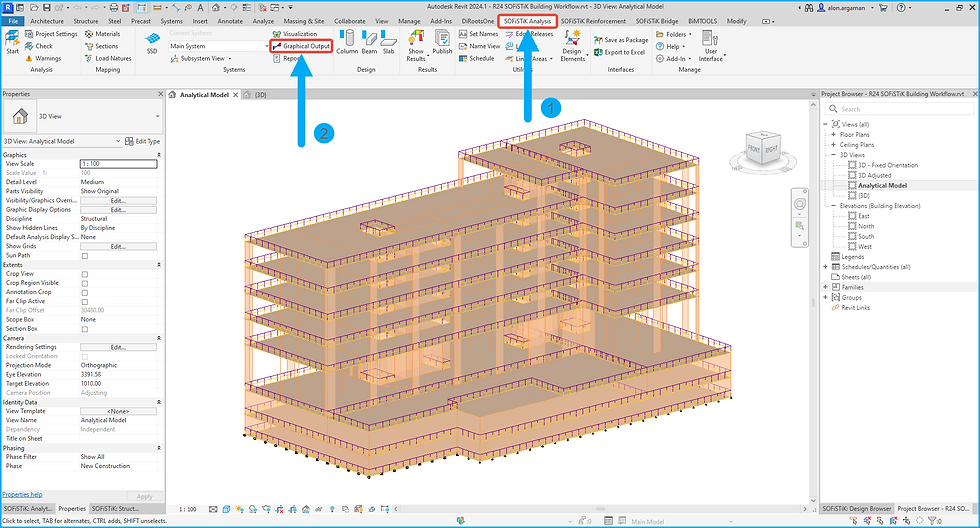The width and height of the screenshot is (980, 528).
Task: Click the Apply button in Properties
Action: pyautogui.click(x=144, y=496)
